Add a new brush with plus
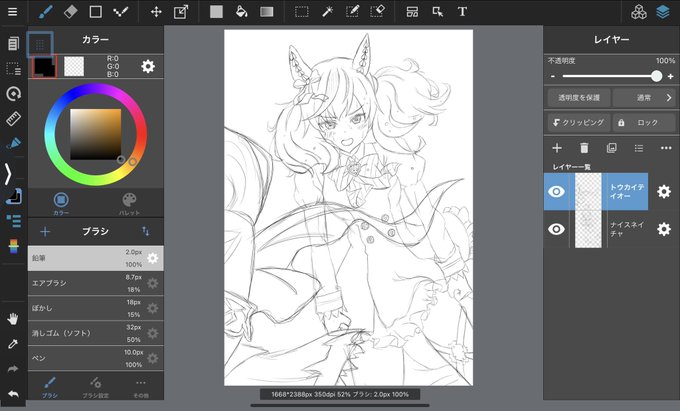The height and width of the screenshot is (411, 680). coord(45,232)
